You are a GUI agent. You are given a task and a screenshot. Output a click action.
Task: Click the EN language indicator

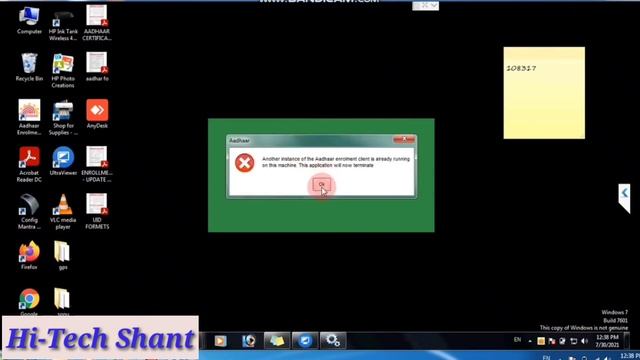coord(517,340)
